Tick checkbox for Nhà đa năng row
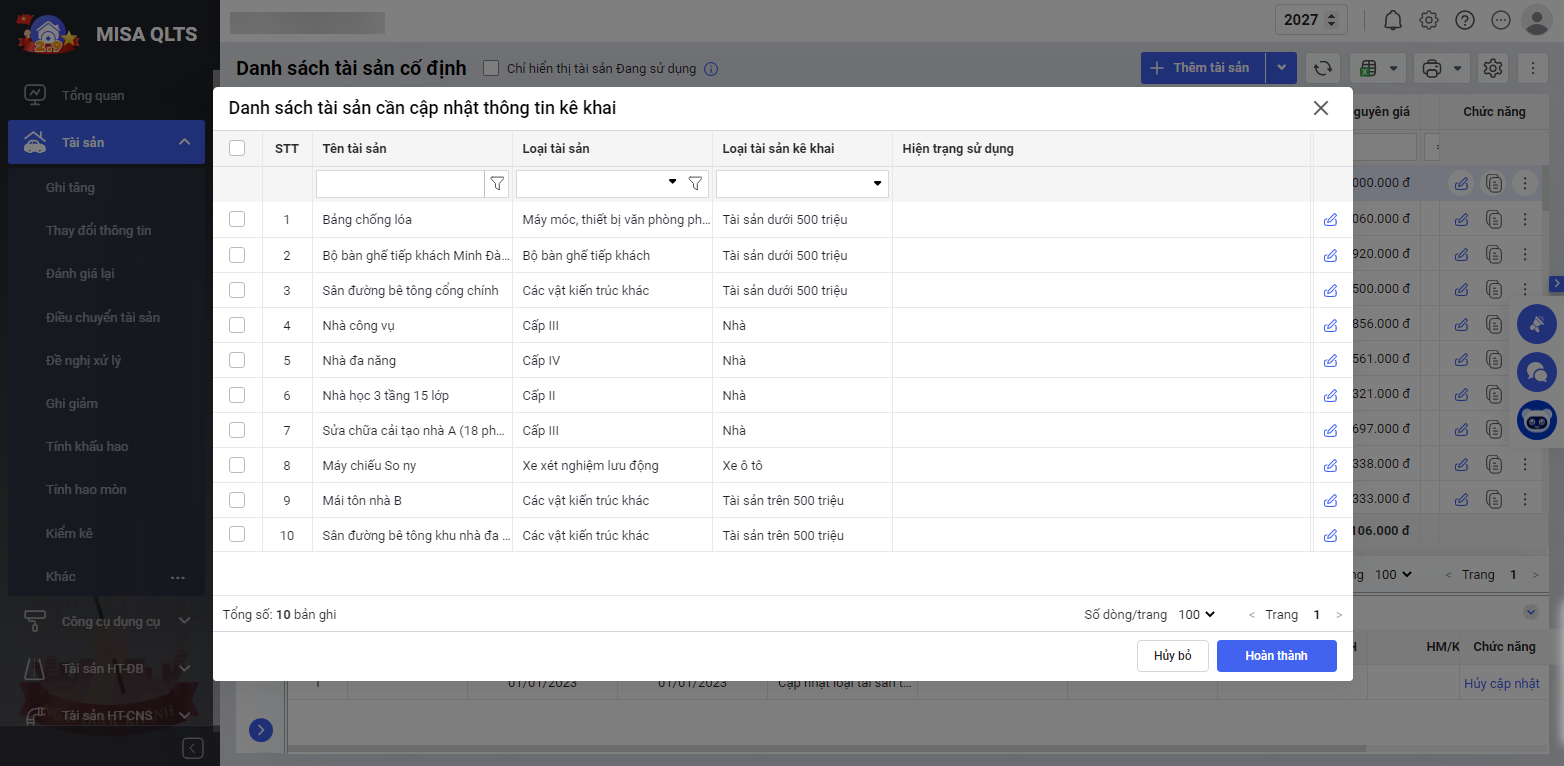This screenshot has width=1564, height=766. pyautogui.click(x=237, y=360)
